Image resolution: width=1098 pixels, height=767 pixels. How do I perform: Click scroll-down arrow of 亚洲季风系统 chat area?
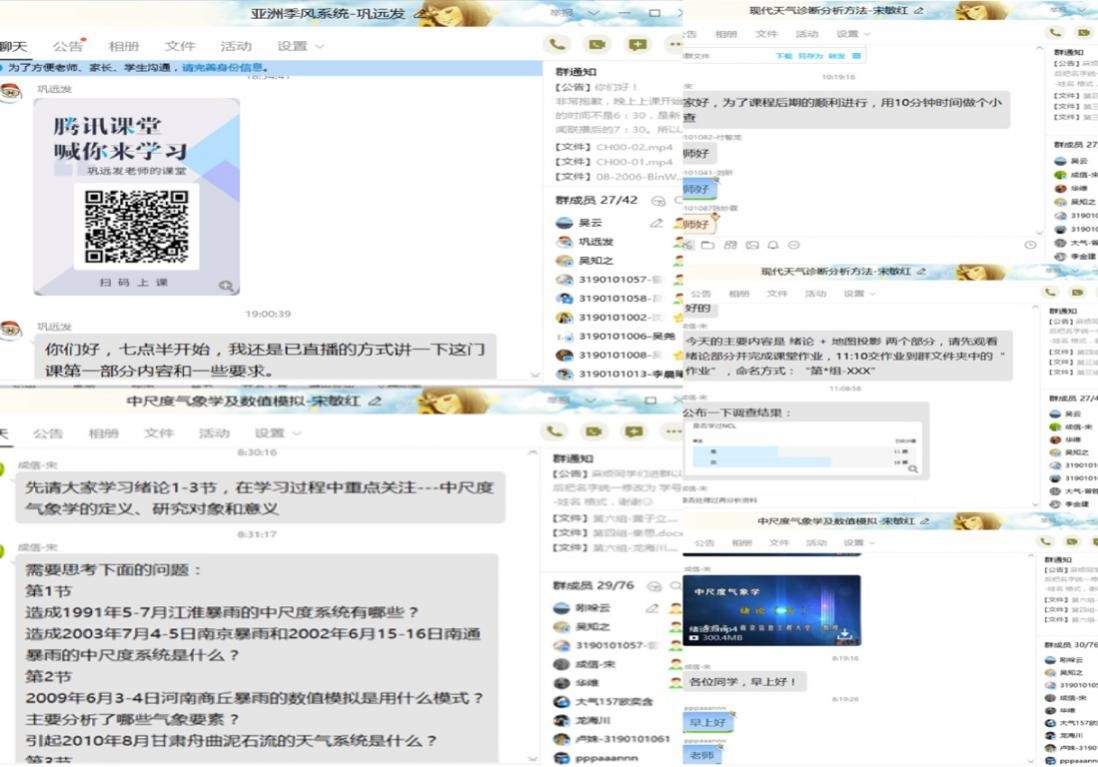point(535,375)
